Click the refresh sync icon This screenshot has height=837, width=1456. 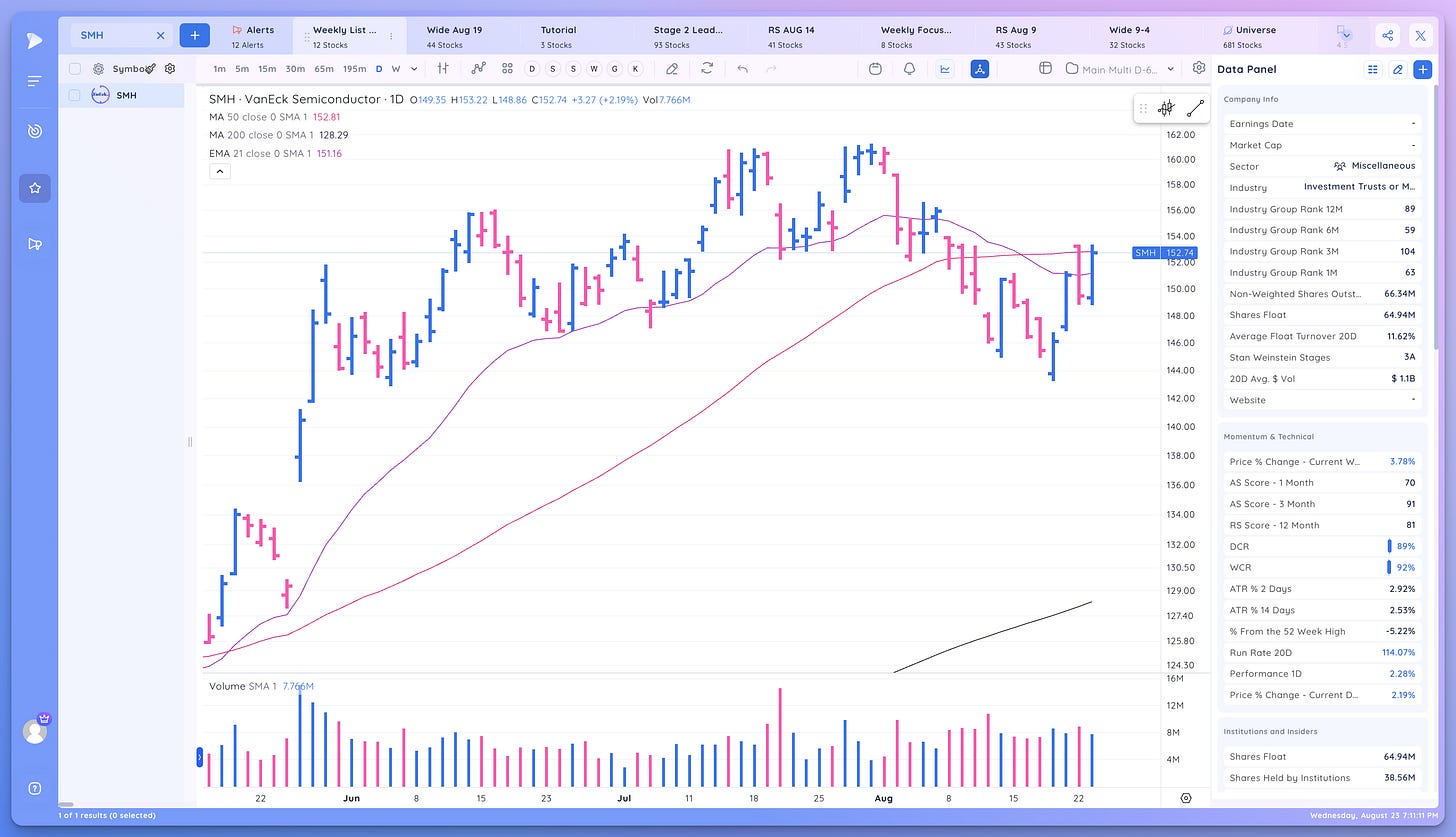[x=707, y=69]
